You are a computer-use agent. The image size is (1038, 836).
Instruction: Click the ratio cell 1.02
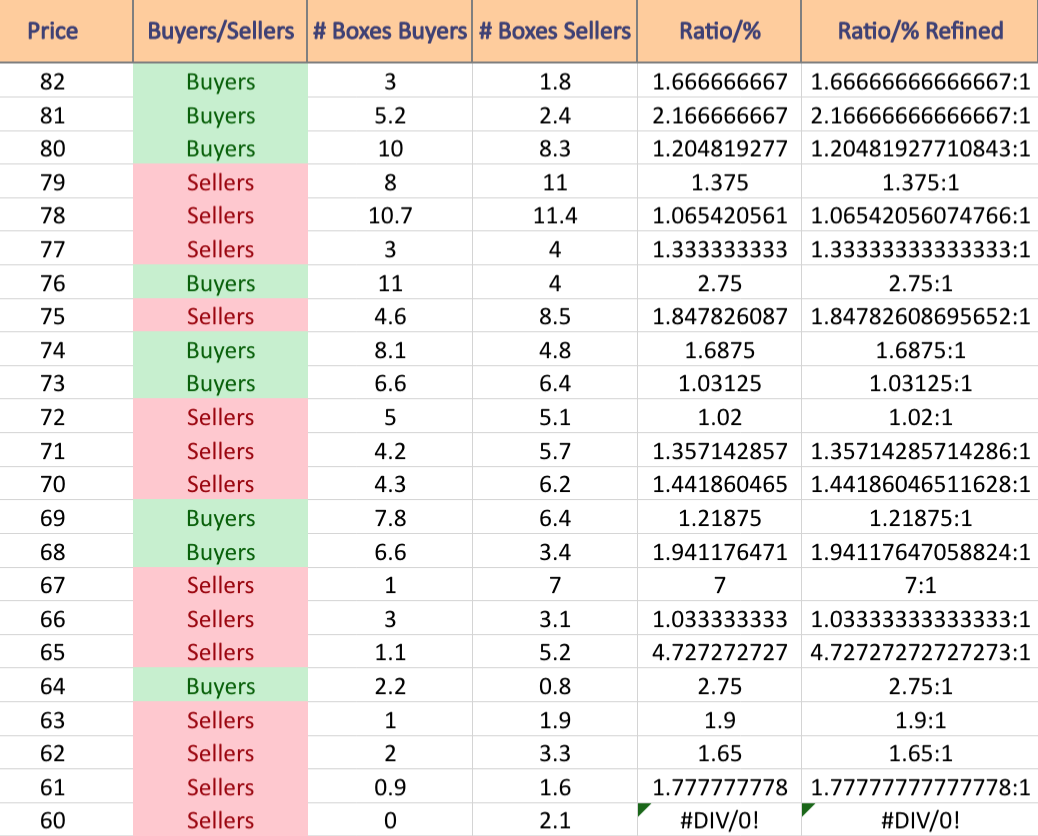coord(720,417)
